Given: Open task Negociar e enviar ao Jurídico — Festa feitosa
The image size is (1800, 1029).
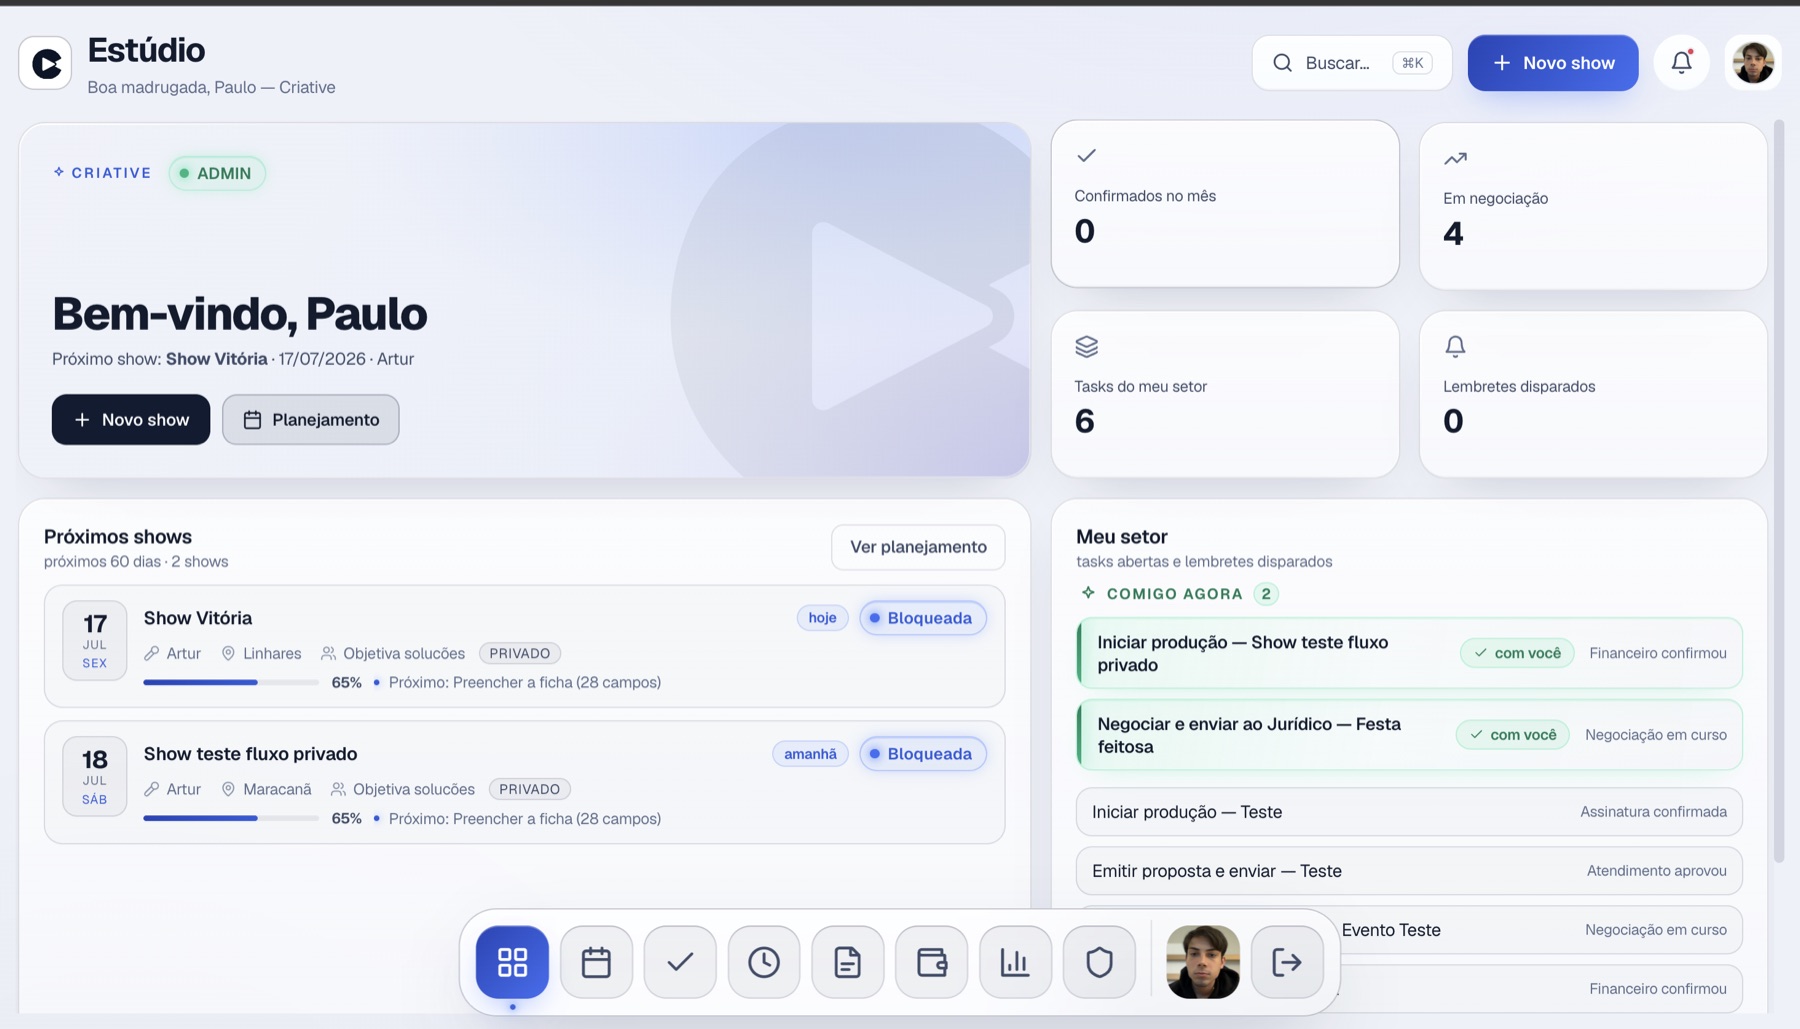Looking at the screenshot, I should pyautogui.click(x=1409, y=735).
